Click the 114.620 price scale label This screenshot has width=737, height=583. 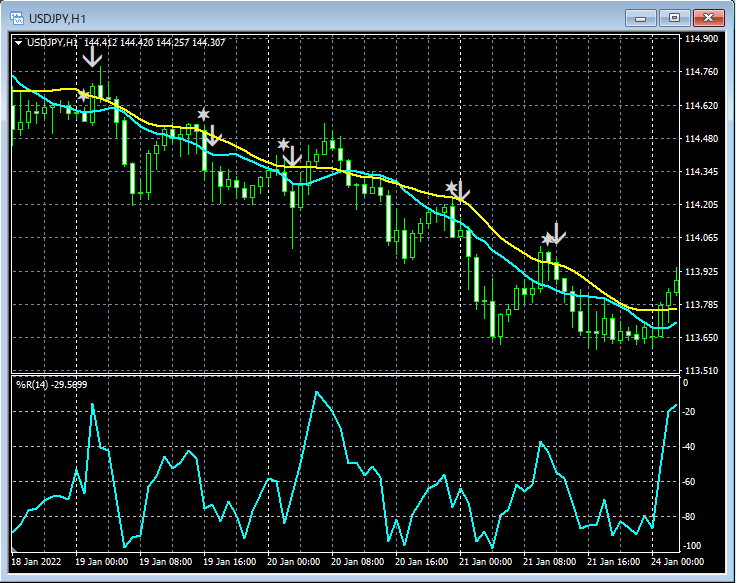point(701,106)
